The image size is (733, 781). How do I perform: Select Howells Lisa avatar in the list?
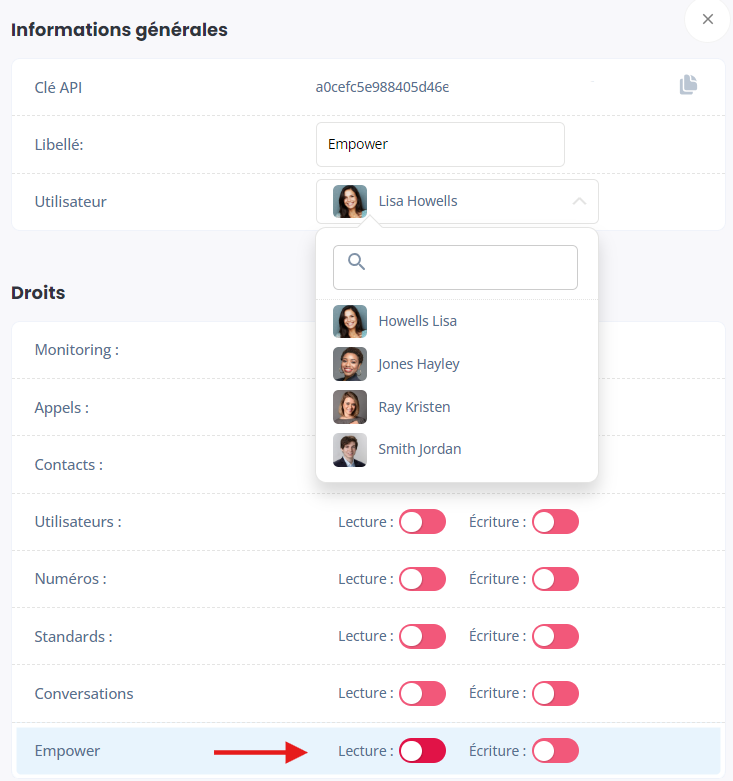[x=350, y=321]
